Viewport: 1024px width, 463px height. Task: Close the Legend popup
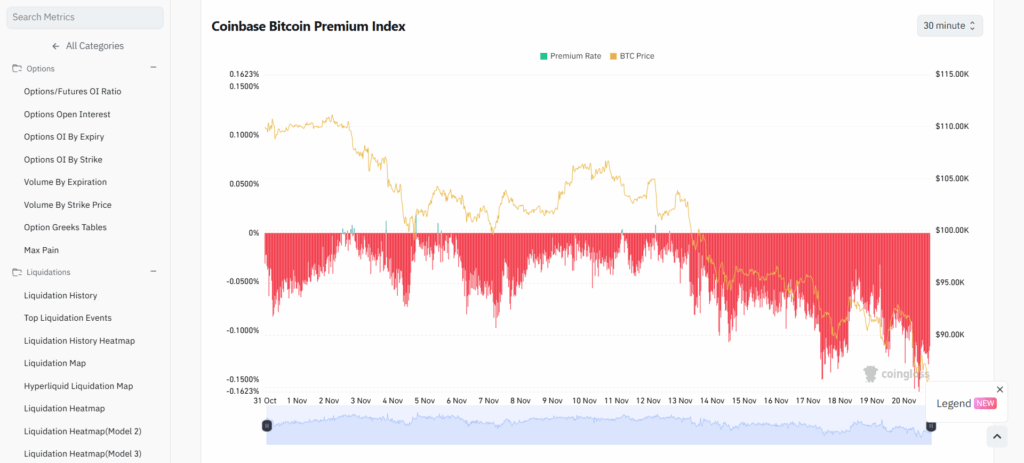tap(999, 389)
